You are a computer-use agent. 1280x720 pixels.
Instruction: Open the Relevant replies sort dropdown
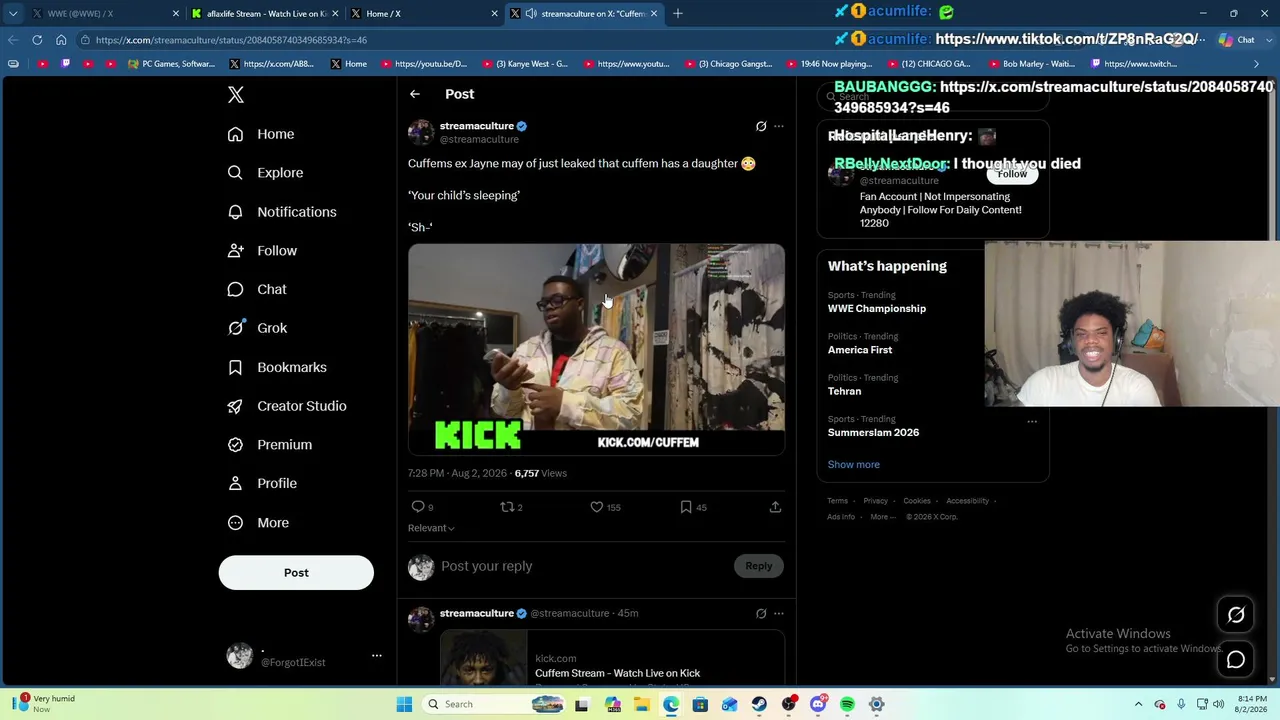(x=431, y=528)
